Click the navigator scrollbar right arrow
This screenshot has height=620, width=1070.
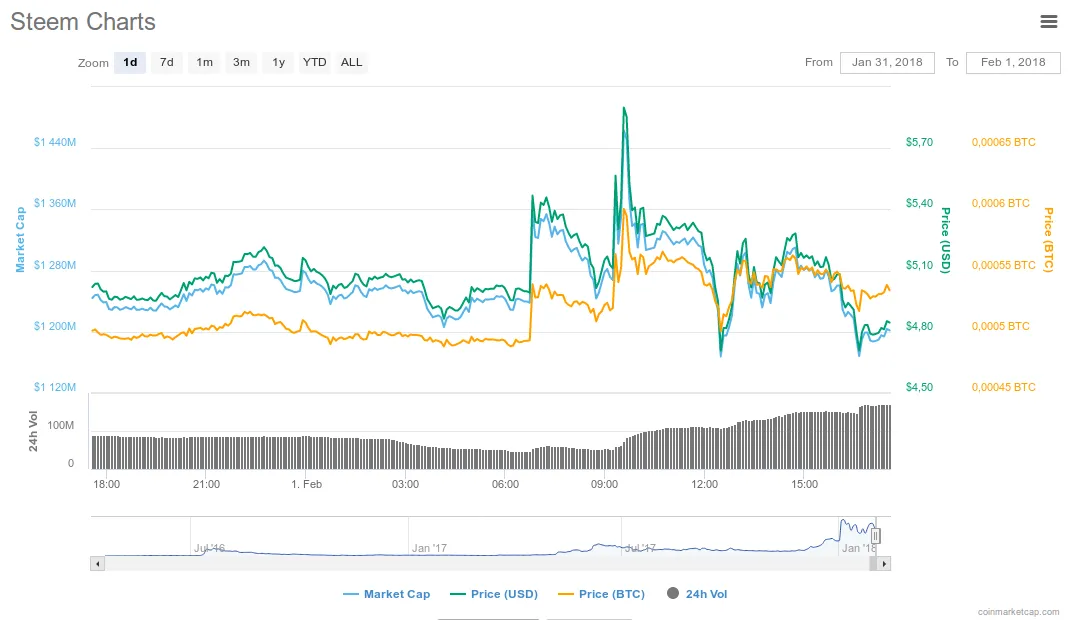[884, 564]
